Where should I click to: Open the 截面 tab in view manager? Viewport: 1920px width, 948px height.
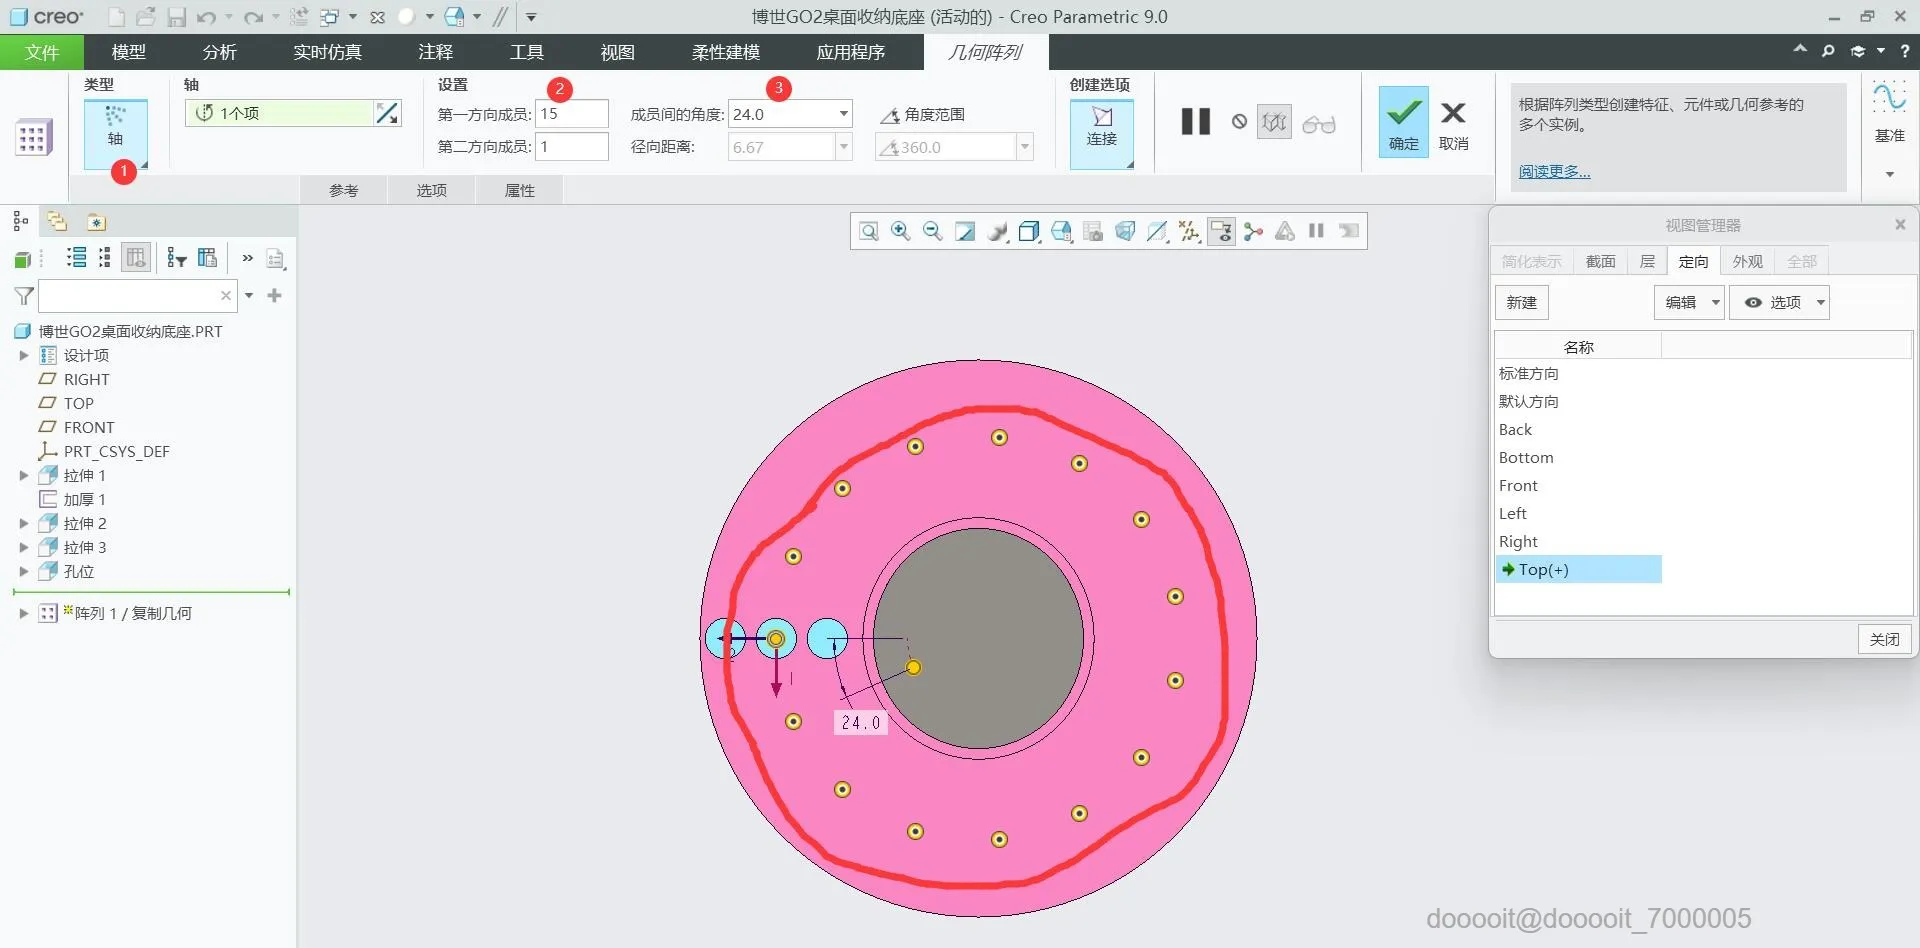(1600, 261)
